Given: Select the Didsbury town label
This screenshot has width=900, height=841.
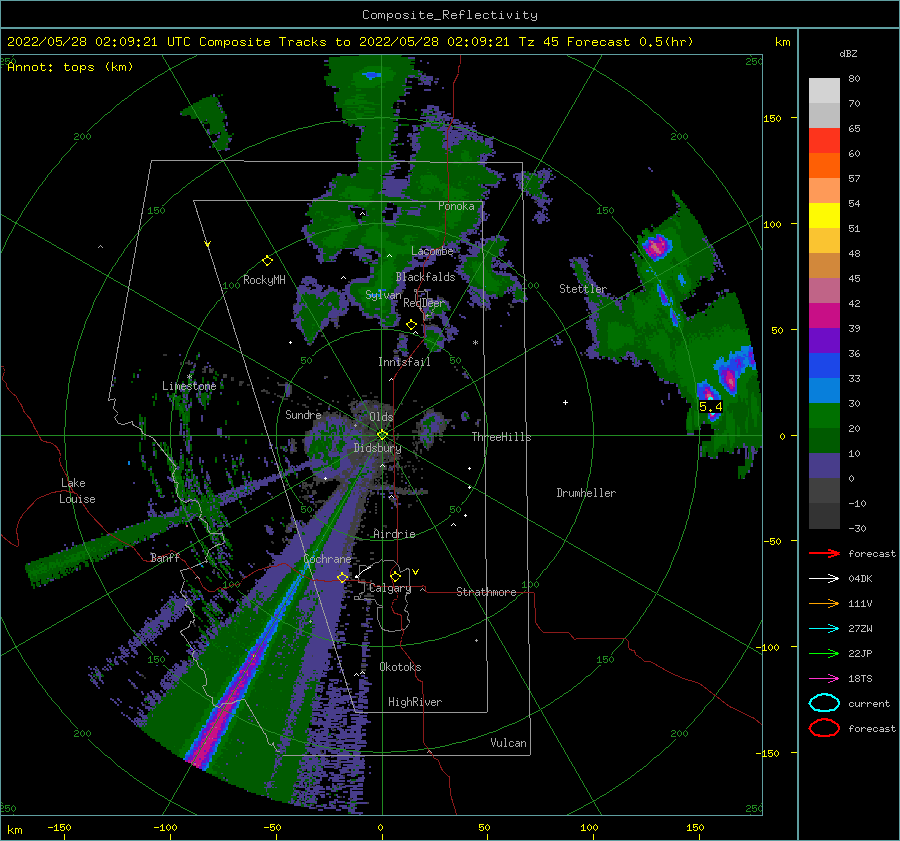Looking at the screenshot, I should pos(377,448).
